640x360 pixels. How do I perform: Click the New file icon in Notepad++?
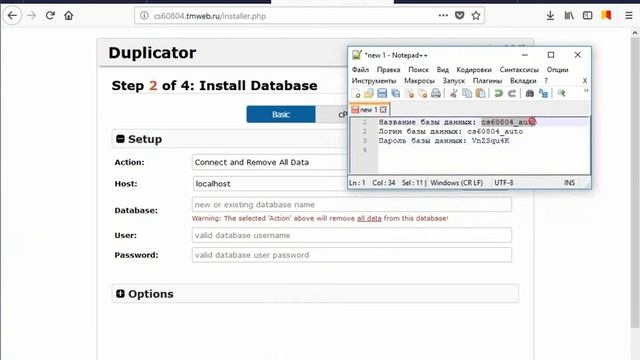click(356, 93)
